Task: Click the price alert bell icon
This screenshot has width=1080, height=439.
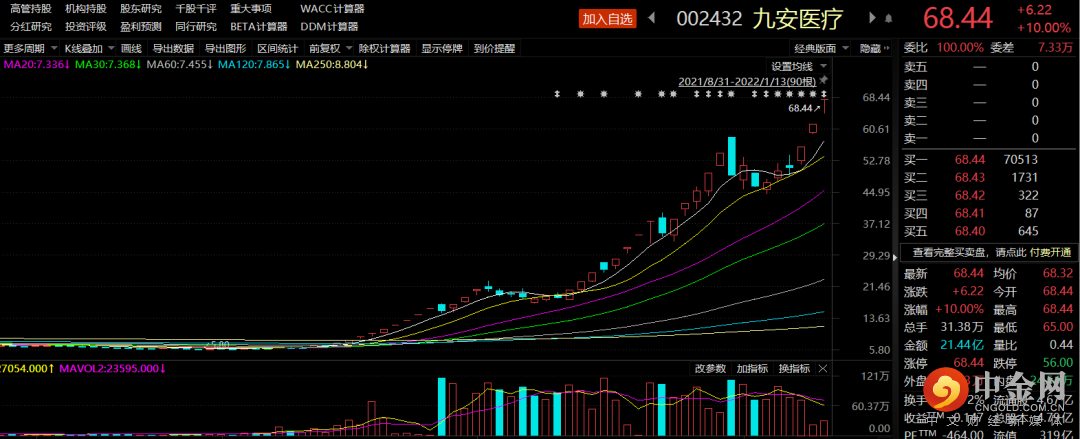Action: point(886,18)
